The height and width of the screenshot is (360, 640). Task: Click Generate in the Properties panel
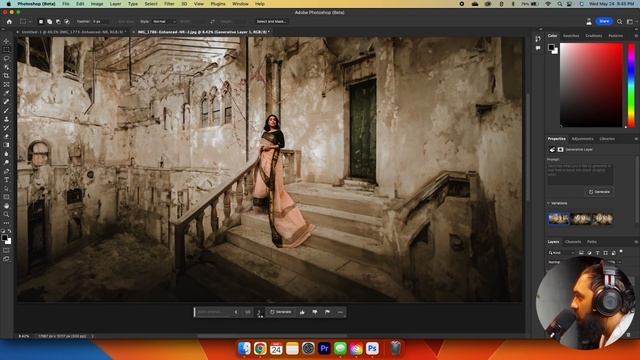[x=599, y=191]
